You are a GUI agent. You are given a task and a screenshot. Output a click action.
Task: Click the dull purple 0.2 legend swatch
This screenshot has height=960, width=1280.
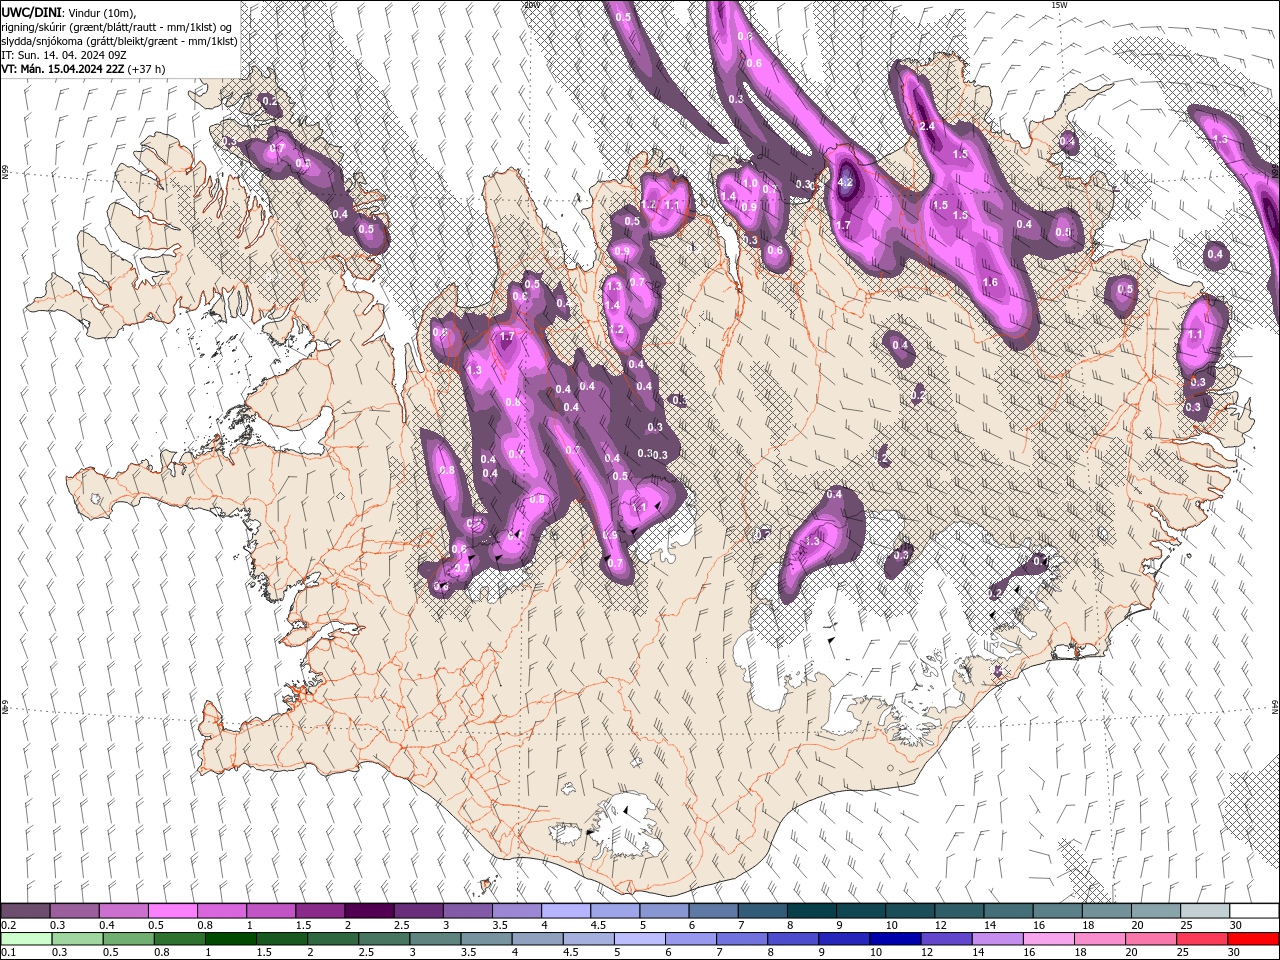click(x=25, y=911)
